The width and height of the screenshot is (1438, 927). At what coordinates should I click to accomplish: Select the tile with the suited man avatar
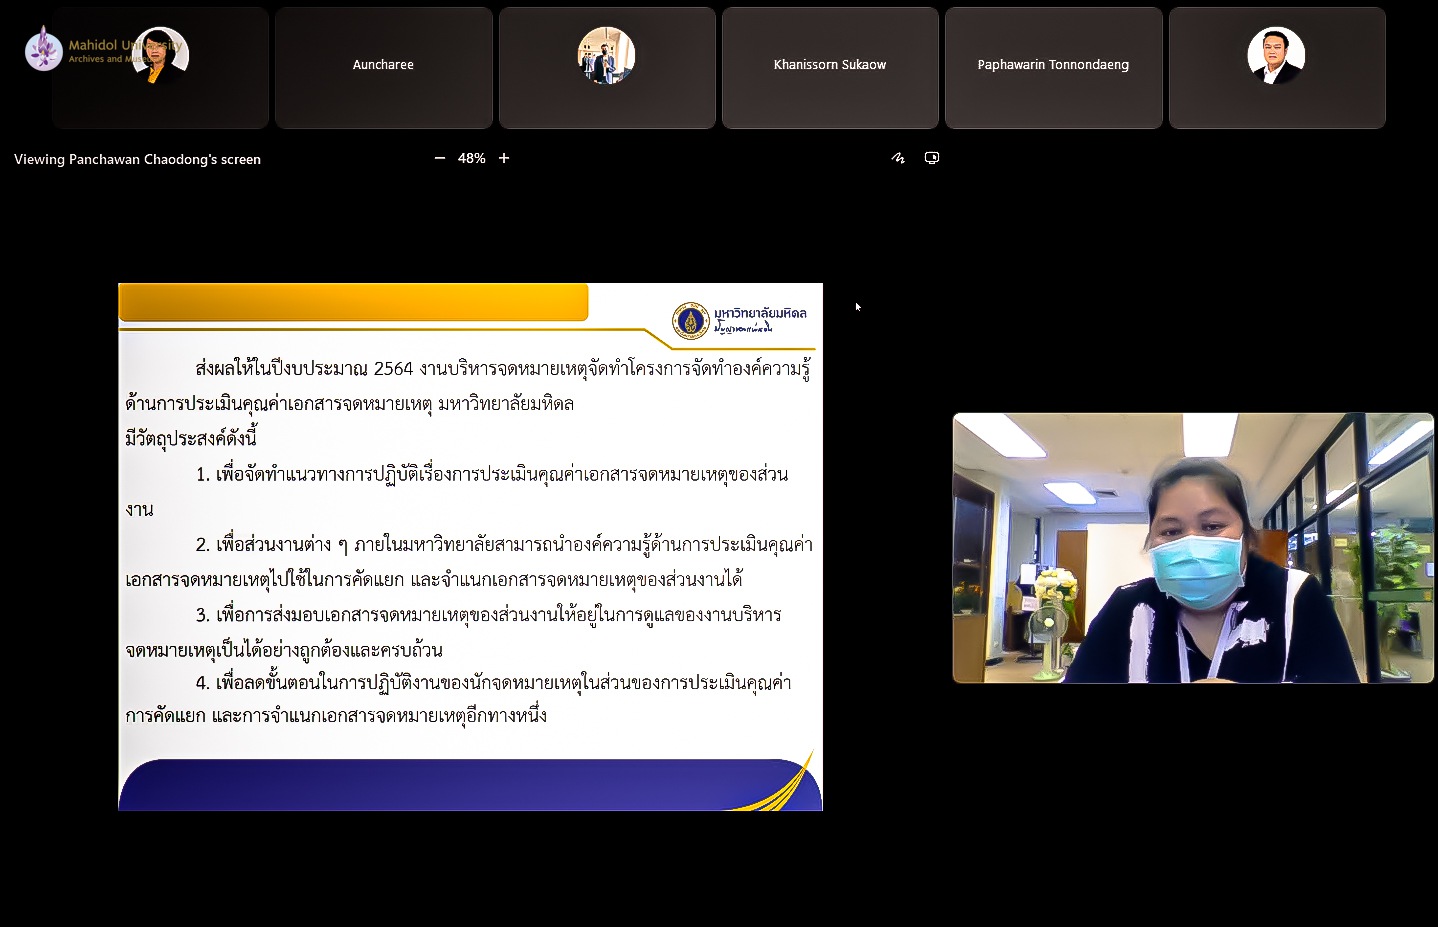1277,68
